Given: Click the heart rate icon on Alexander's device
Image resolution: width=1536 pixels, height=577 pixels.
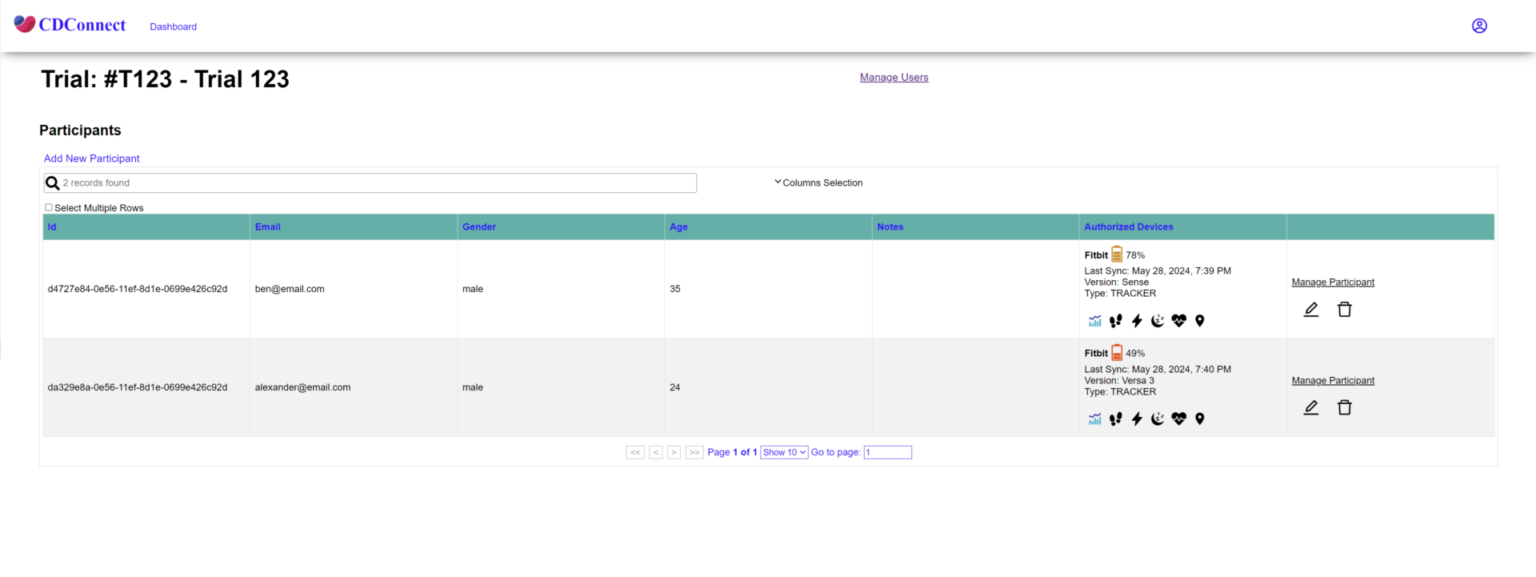Looking at the screenshot, I should (1179, 418).
